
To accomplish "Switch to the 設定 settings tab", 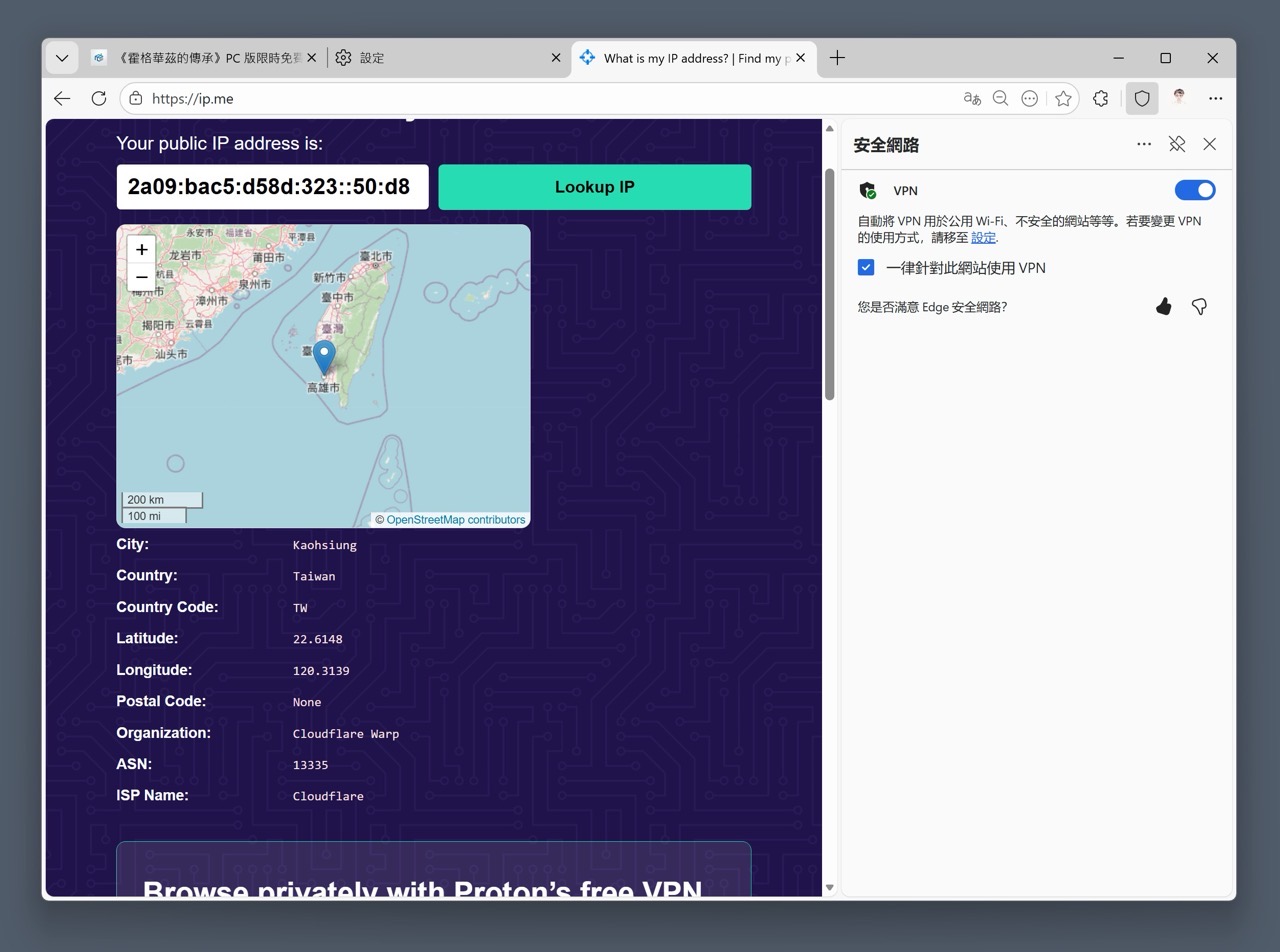I will click(x=440, y=58).
